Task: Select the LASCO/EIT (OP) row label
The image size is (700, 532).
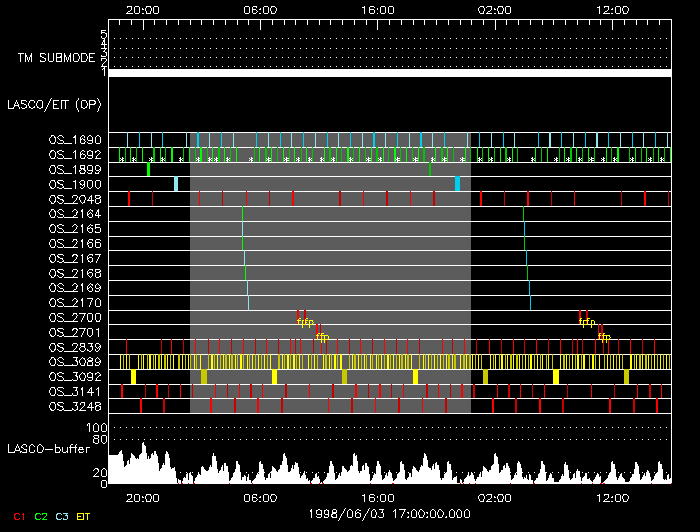Action: tap(54, 105)
